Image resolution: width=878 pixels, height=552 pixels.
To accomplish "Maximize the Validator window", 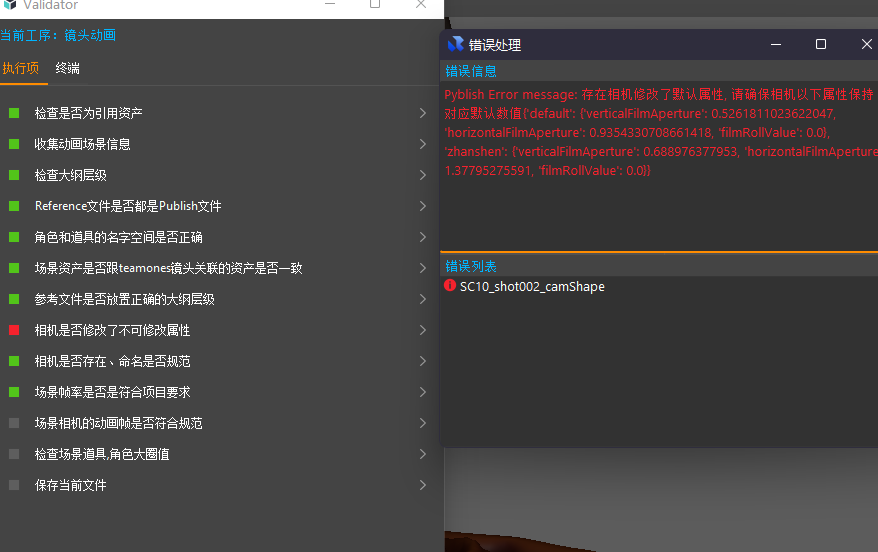I will (375, 4).
